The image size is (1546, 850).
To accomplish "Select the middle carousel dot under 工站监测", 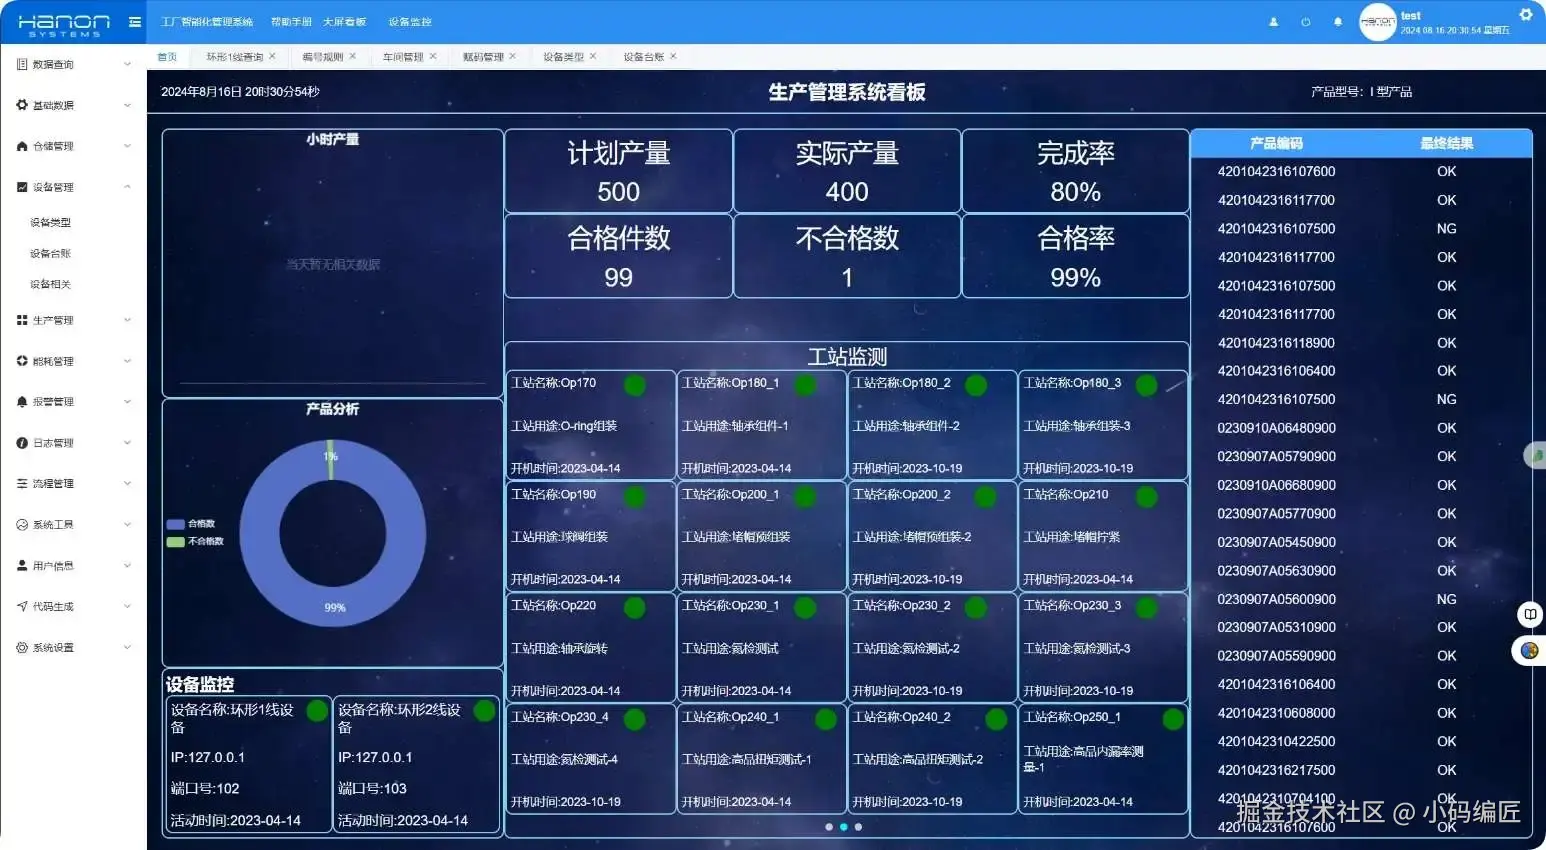I will 844,827.
